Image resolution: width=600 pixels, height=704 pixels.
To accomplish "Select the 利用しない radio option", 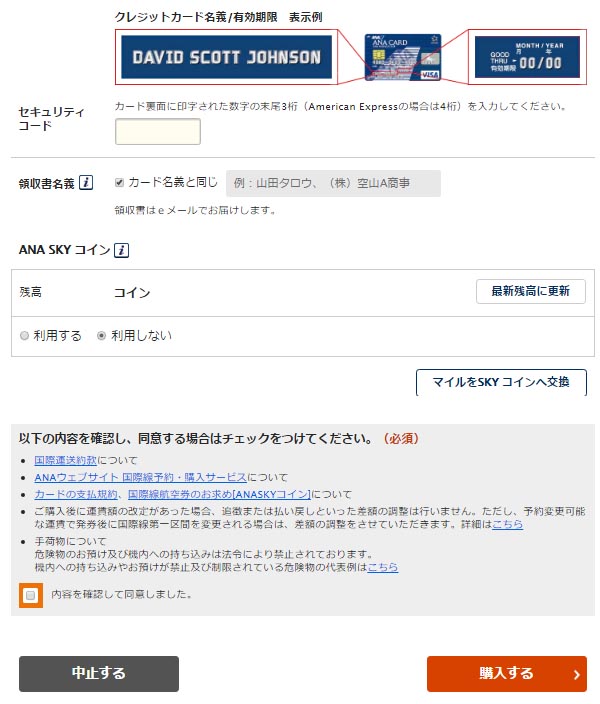I will point(101,335).
